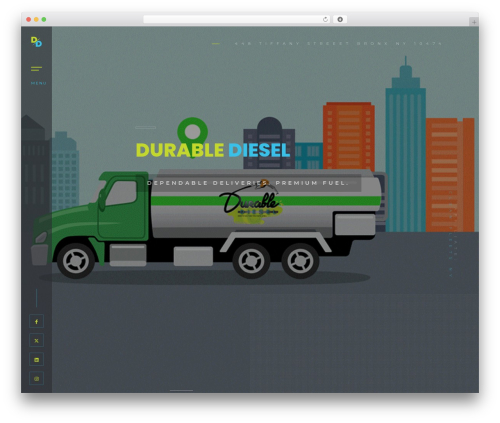Click the green map pin marker
This screenshot has width=500, height=423.
[192, 137]
